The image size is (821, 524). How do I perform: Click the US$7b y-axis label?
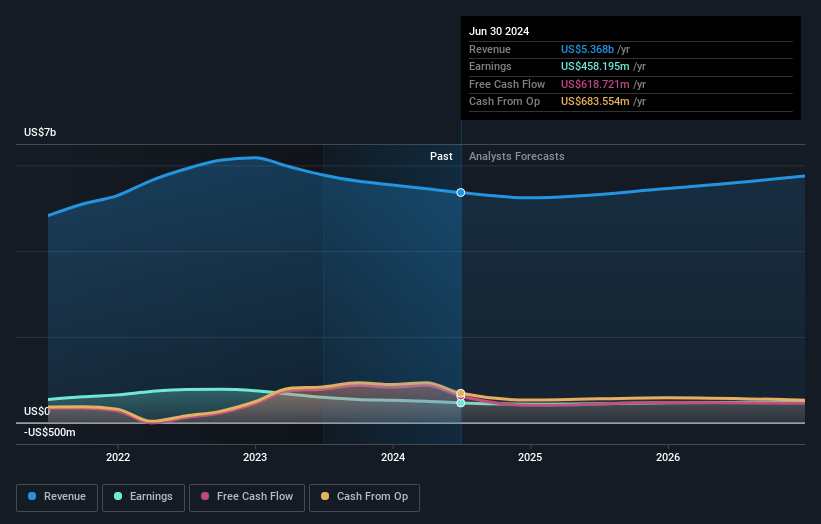point(40,132)
